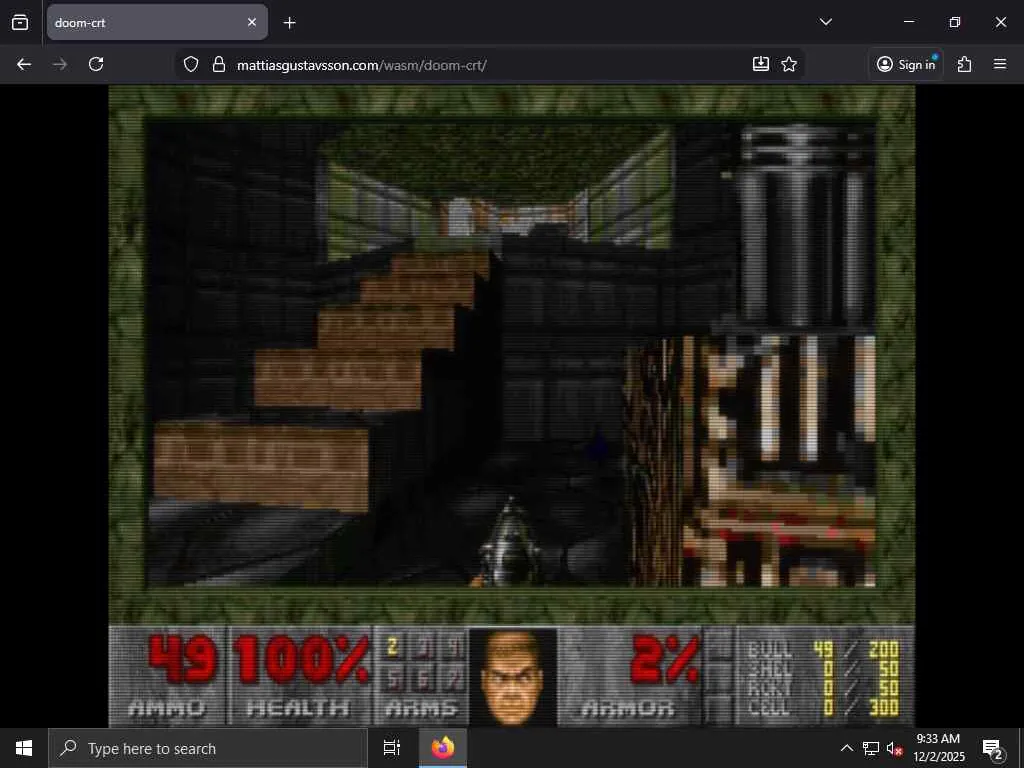
Task: Open network status tray icon
Action: pos(871,748)
